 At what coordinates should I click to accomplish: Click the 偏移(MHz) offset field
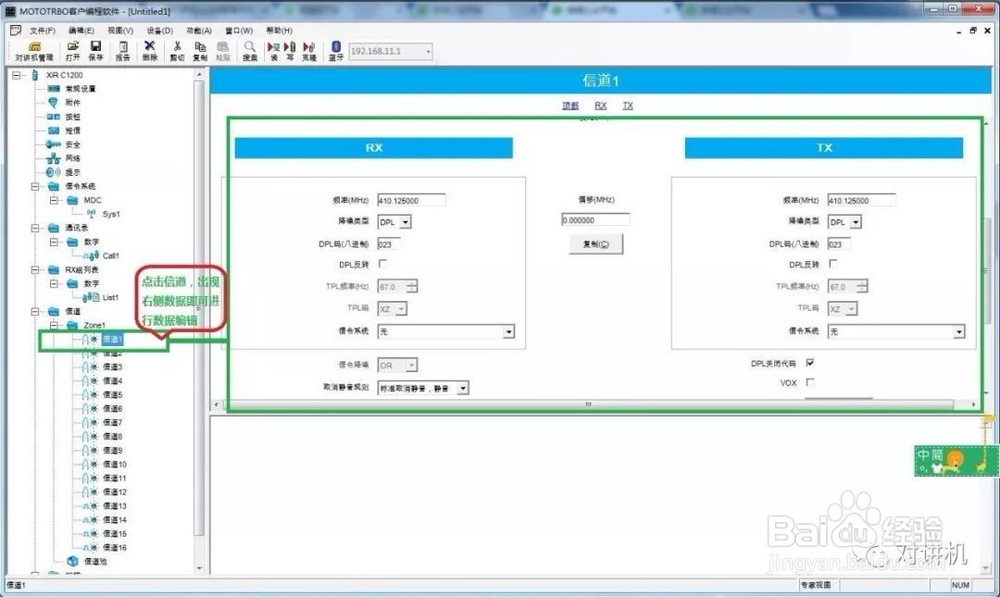click(596, 220)
